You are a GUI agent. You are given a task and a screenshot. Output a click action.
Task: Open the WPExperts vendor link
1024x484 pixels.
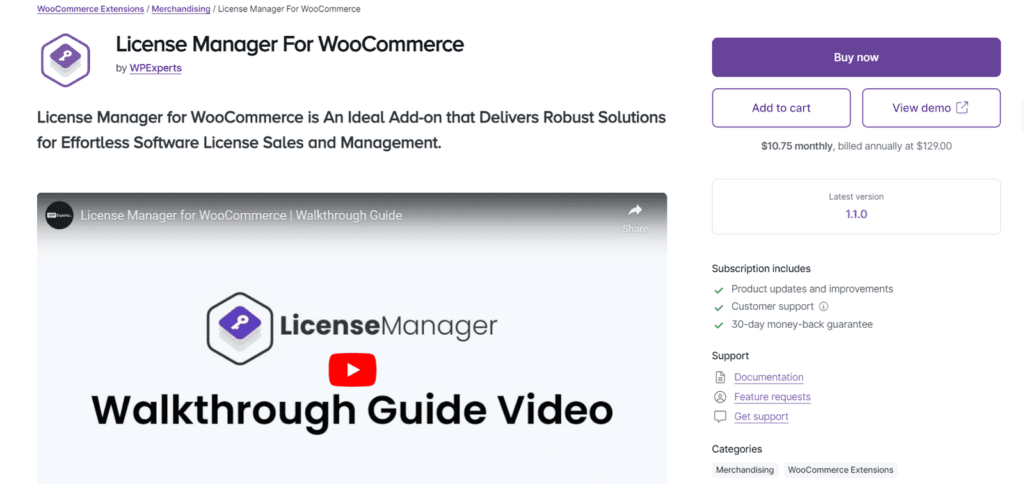coord(155,68)
